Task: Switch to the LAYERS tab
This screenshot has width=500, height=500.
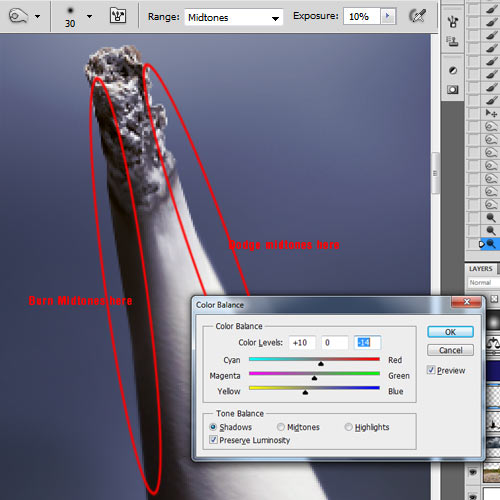Action: 481,269
